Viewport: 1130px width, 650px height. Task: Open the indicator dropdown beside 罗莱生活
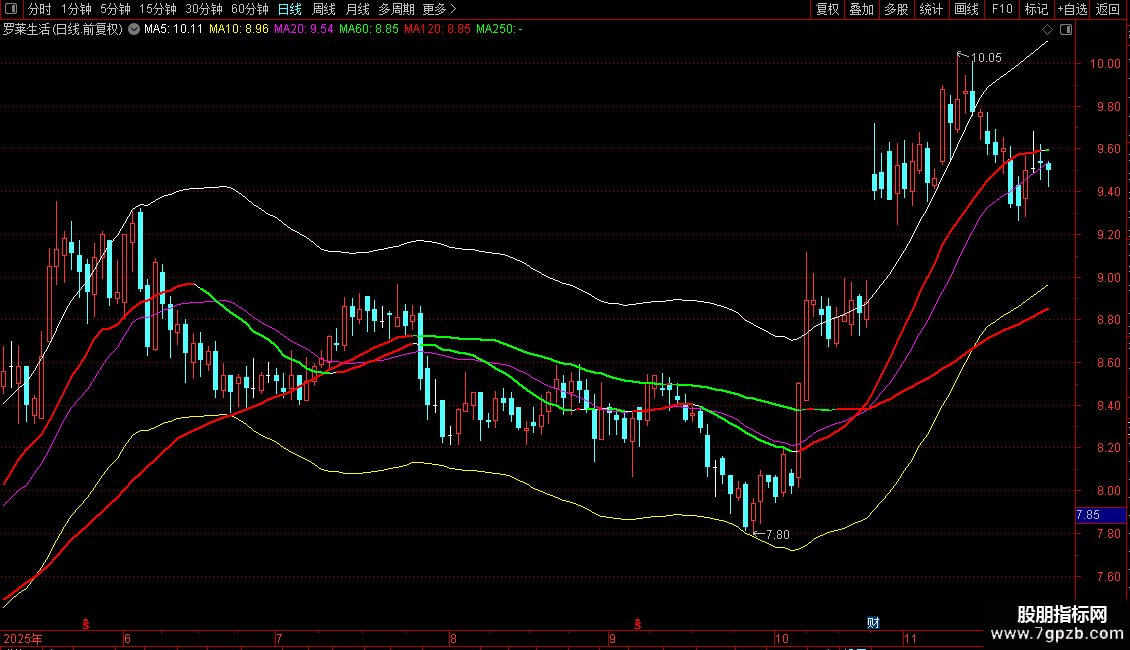(134, 29)
